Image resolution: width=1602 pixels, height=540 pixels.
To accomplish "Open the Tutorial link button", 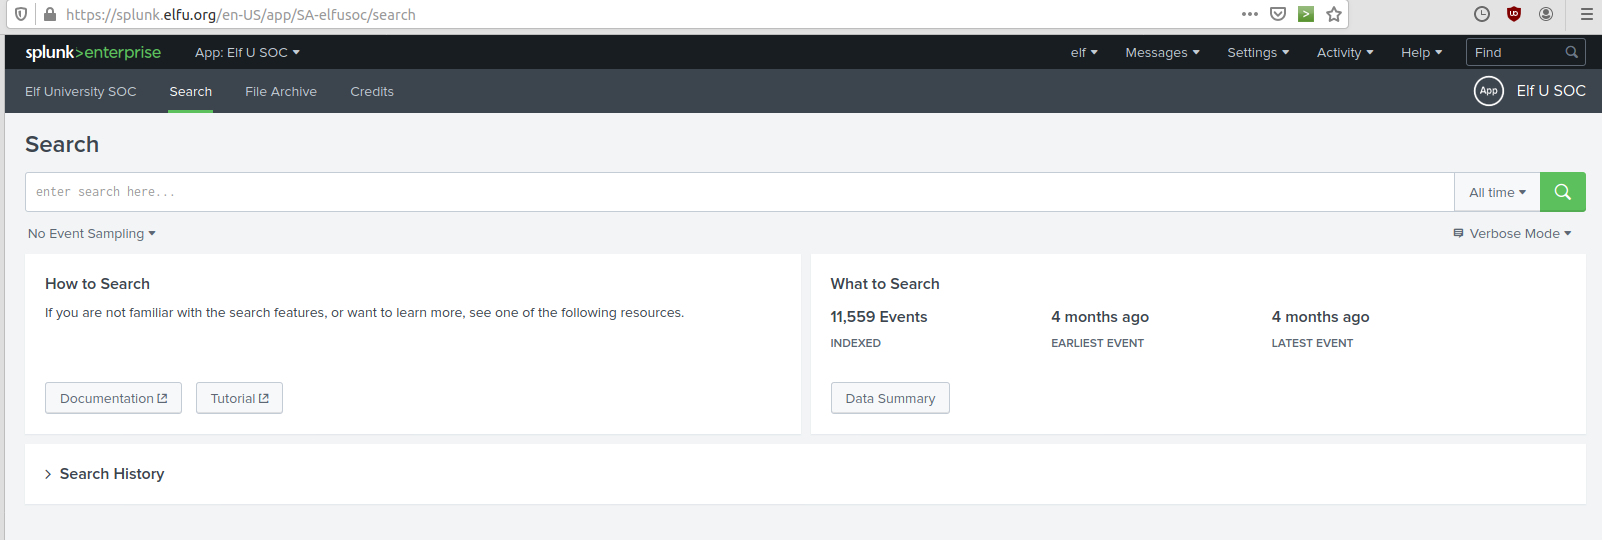I will (x=239, y=398).
